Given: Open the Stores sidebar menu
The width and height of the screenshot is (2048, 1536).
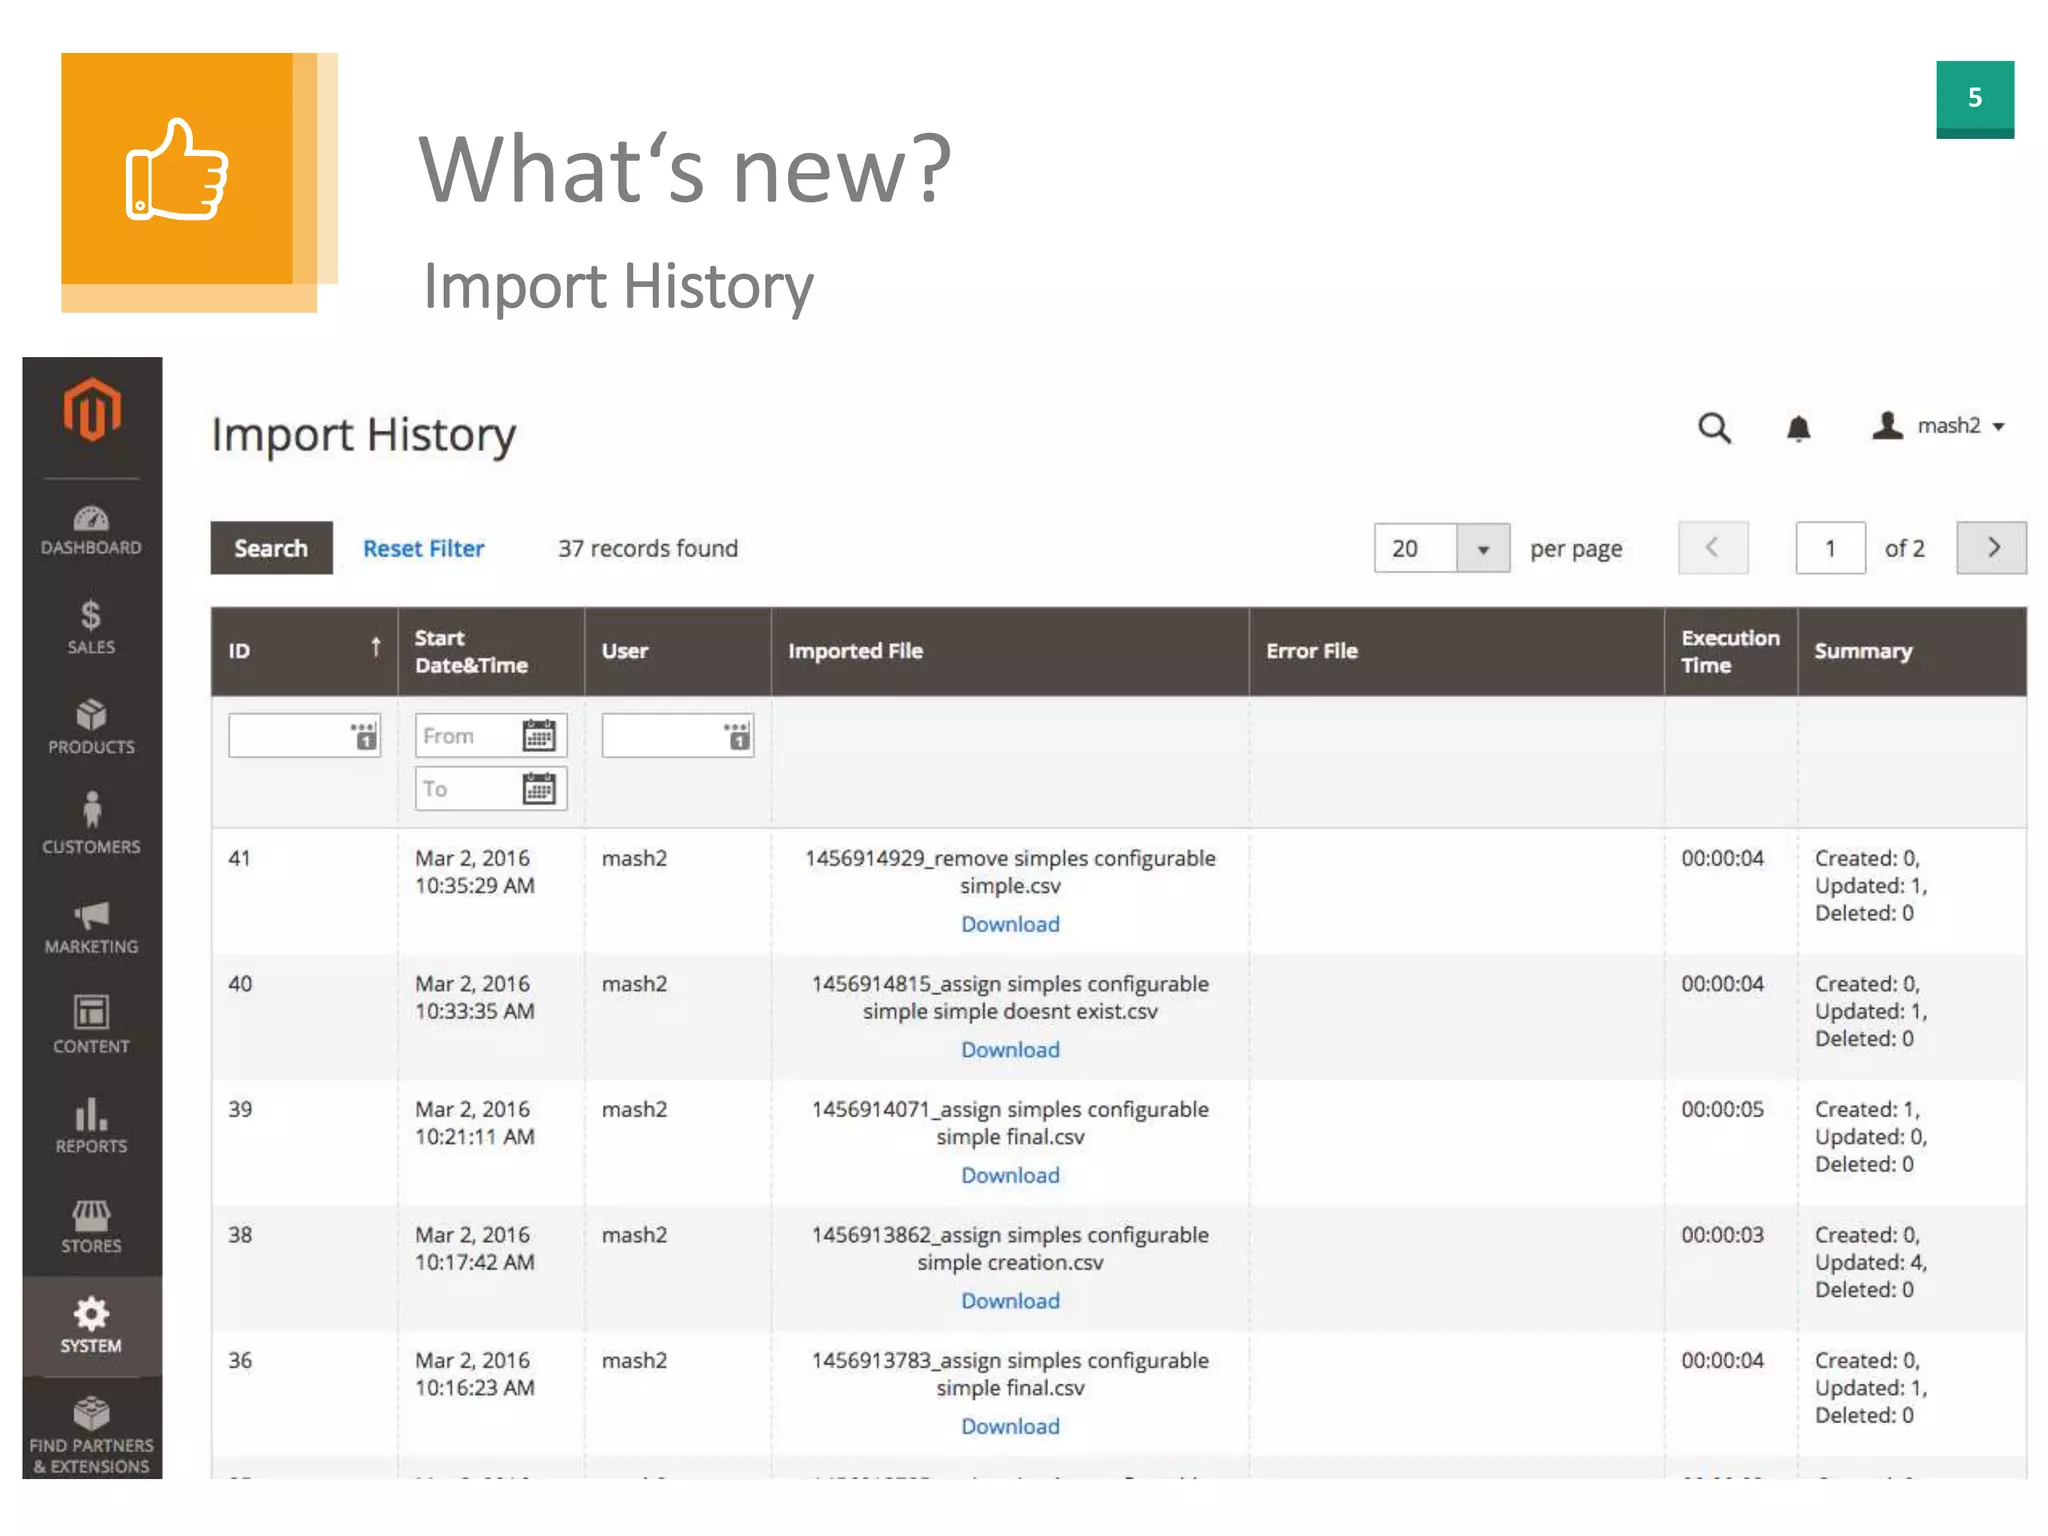Looking at the screenshot, I should tap(91, 1227).
